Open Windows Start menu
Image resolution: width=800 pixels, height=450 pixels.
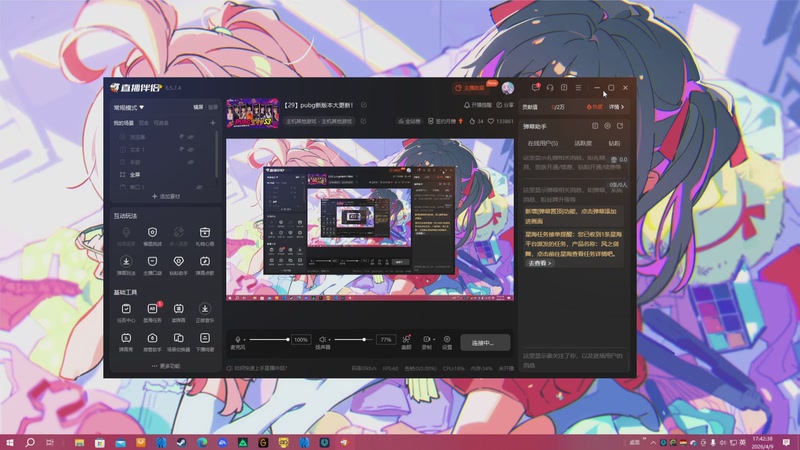click(10, 442)
